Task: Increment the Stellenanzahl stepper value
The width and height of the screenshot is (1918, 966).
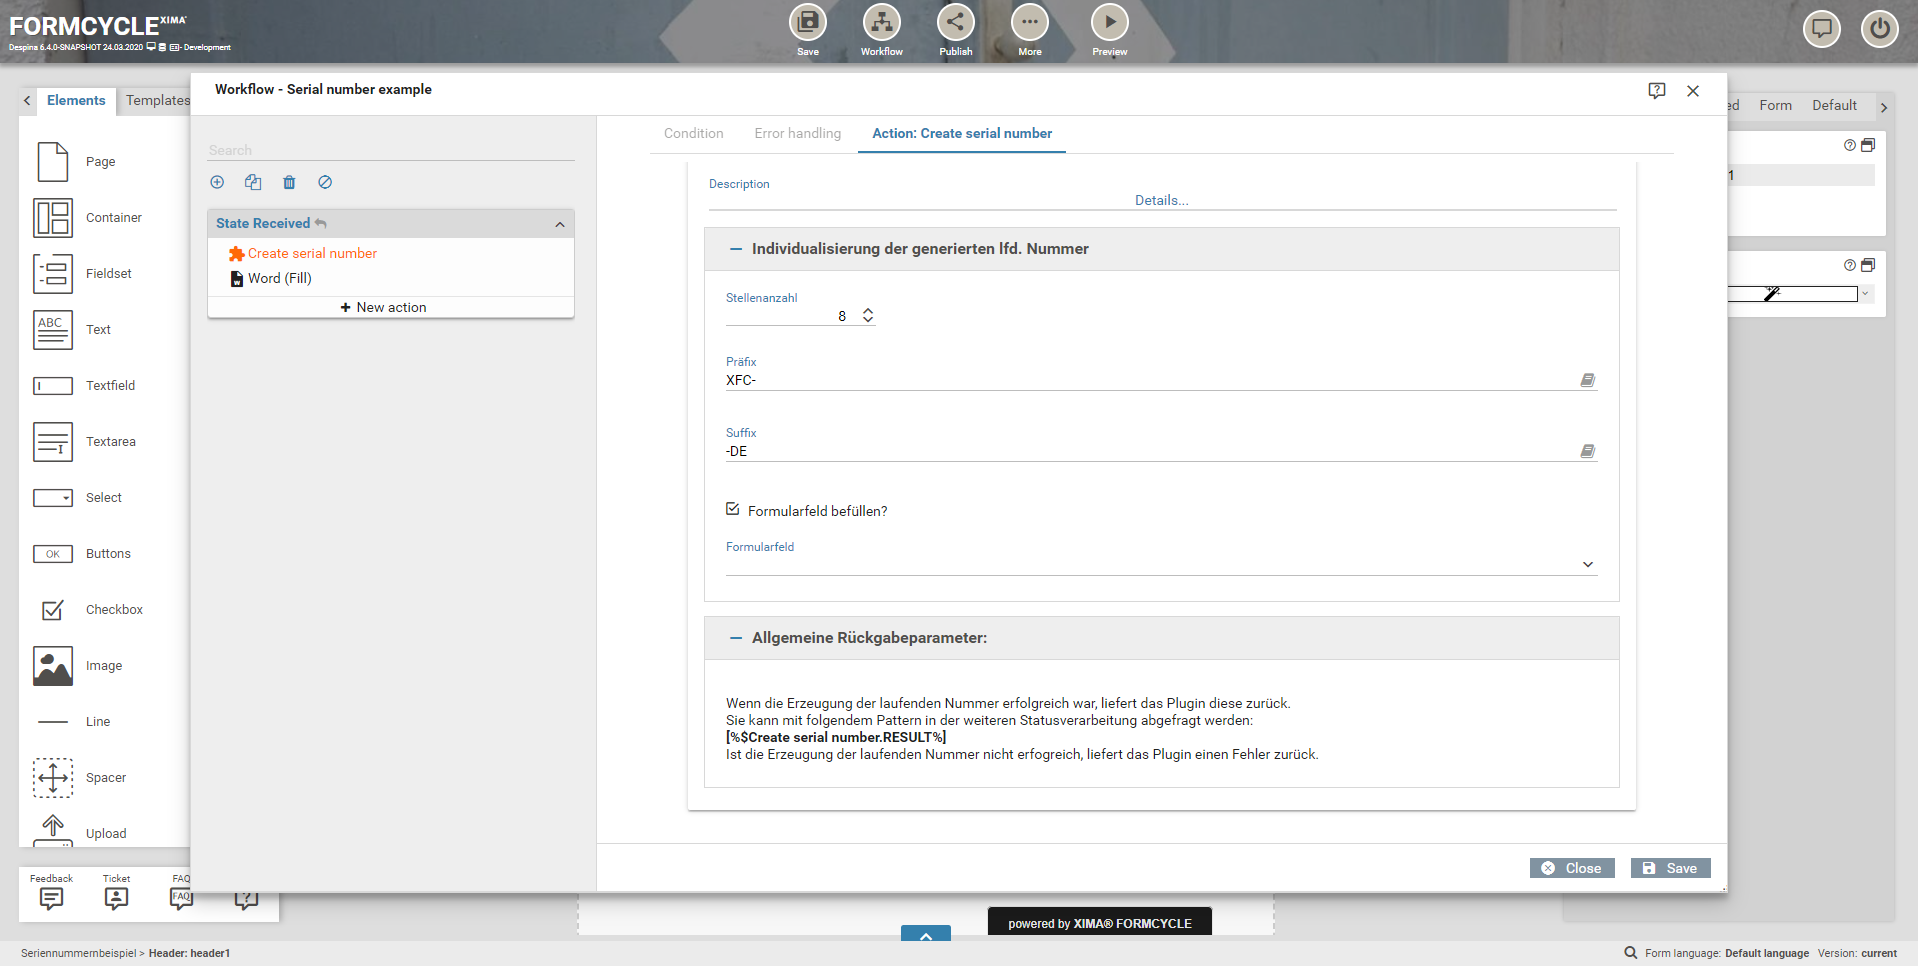Action: coord(868,311)
